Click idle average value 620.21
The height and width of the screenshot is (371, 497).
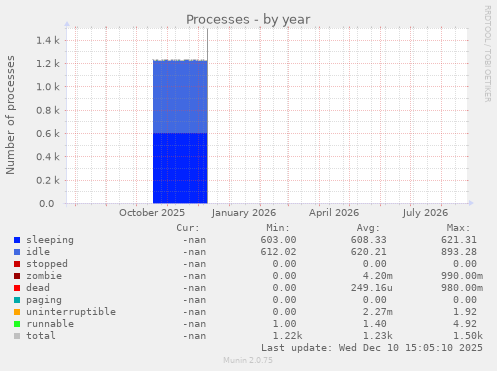pyautogui.click(x=369, y=252)
